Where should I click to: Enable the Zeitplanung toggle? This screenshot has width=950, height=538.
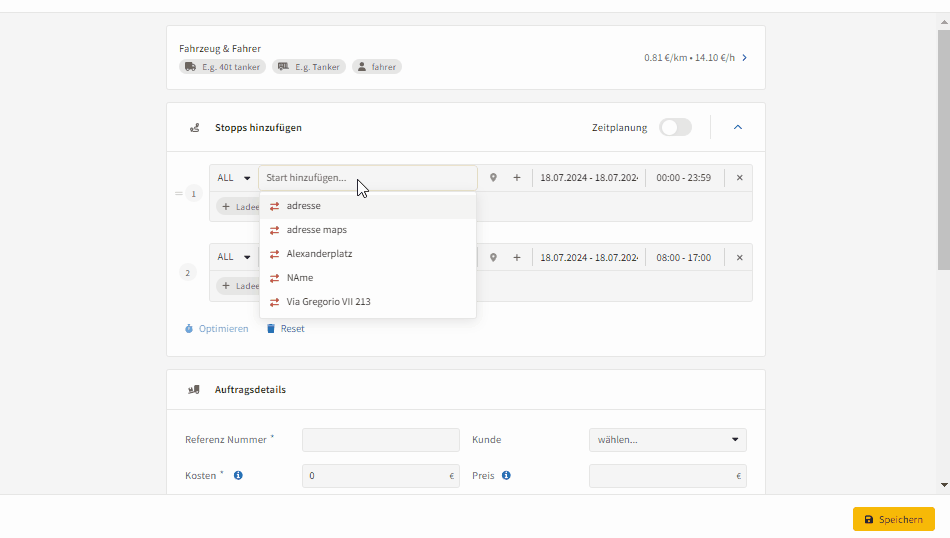675,128
